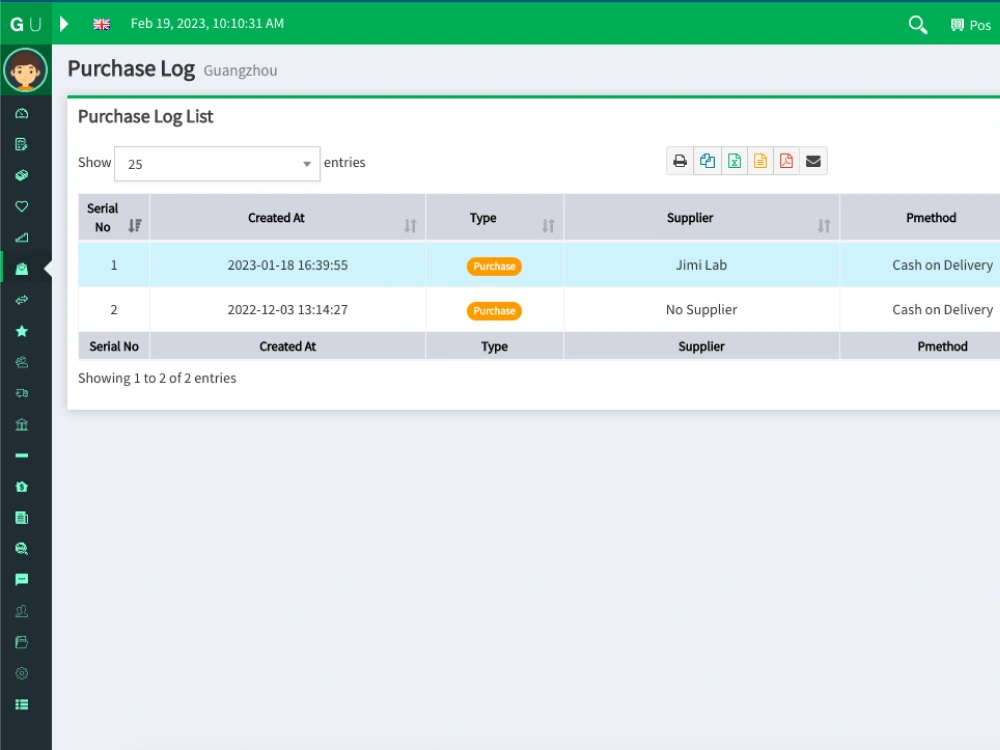Open the chat icon in the sidebar

(21, 579)
